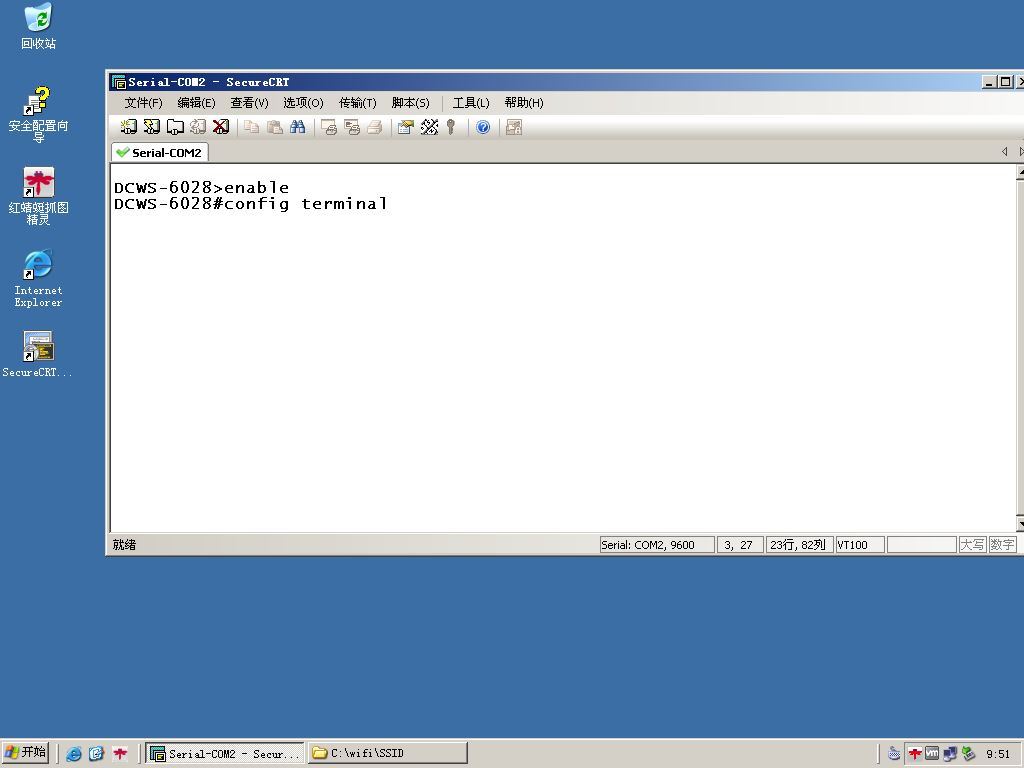This screenshot has height=768, width=1024.
Task: Maximize the SecureCRT window
Action: pyautogui.click(x=1006, y=82)
